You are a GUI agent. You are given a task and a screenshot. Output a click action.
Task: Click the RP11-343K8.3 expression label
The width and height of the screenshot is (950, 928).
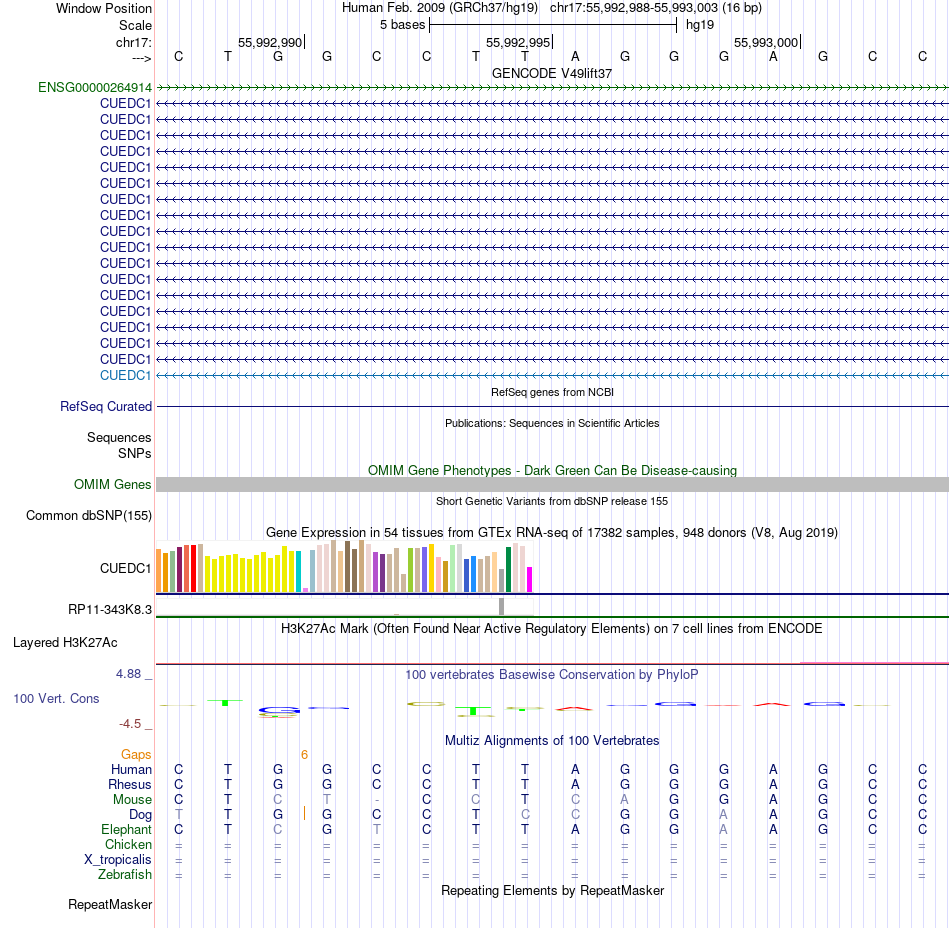tap(110, 609)
